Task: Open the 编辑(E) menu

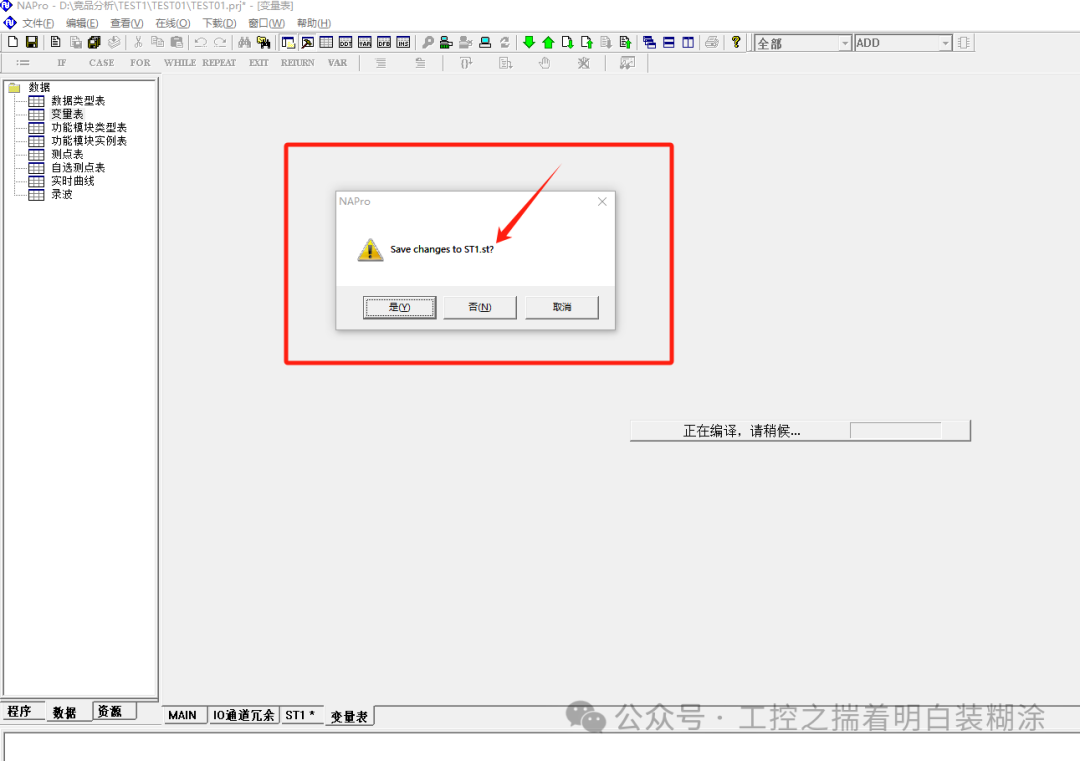Action: click(x=82, y=23)
